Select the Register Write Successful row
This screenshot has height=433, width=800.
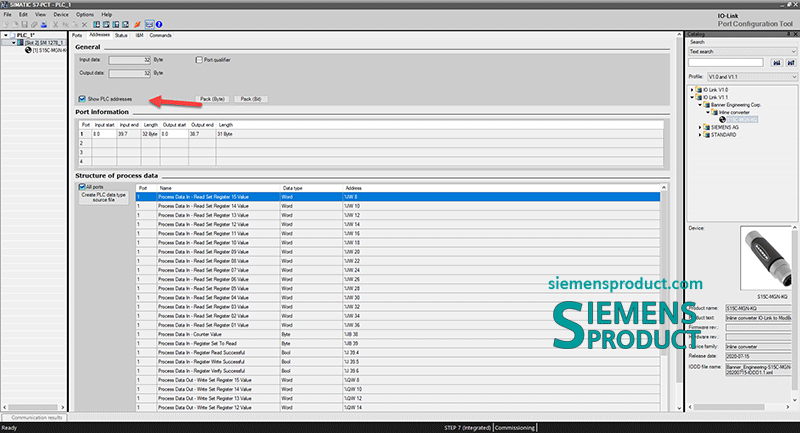pos(398,362)
